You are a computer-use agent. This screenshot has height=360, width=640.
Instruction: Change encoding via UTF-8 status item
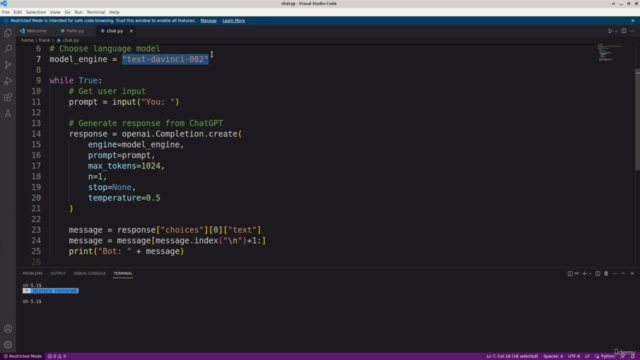point(574,356)
